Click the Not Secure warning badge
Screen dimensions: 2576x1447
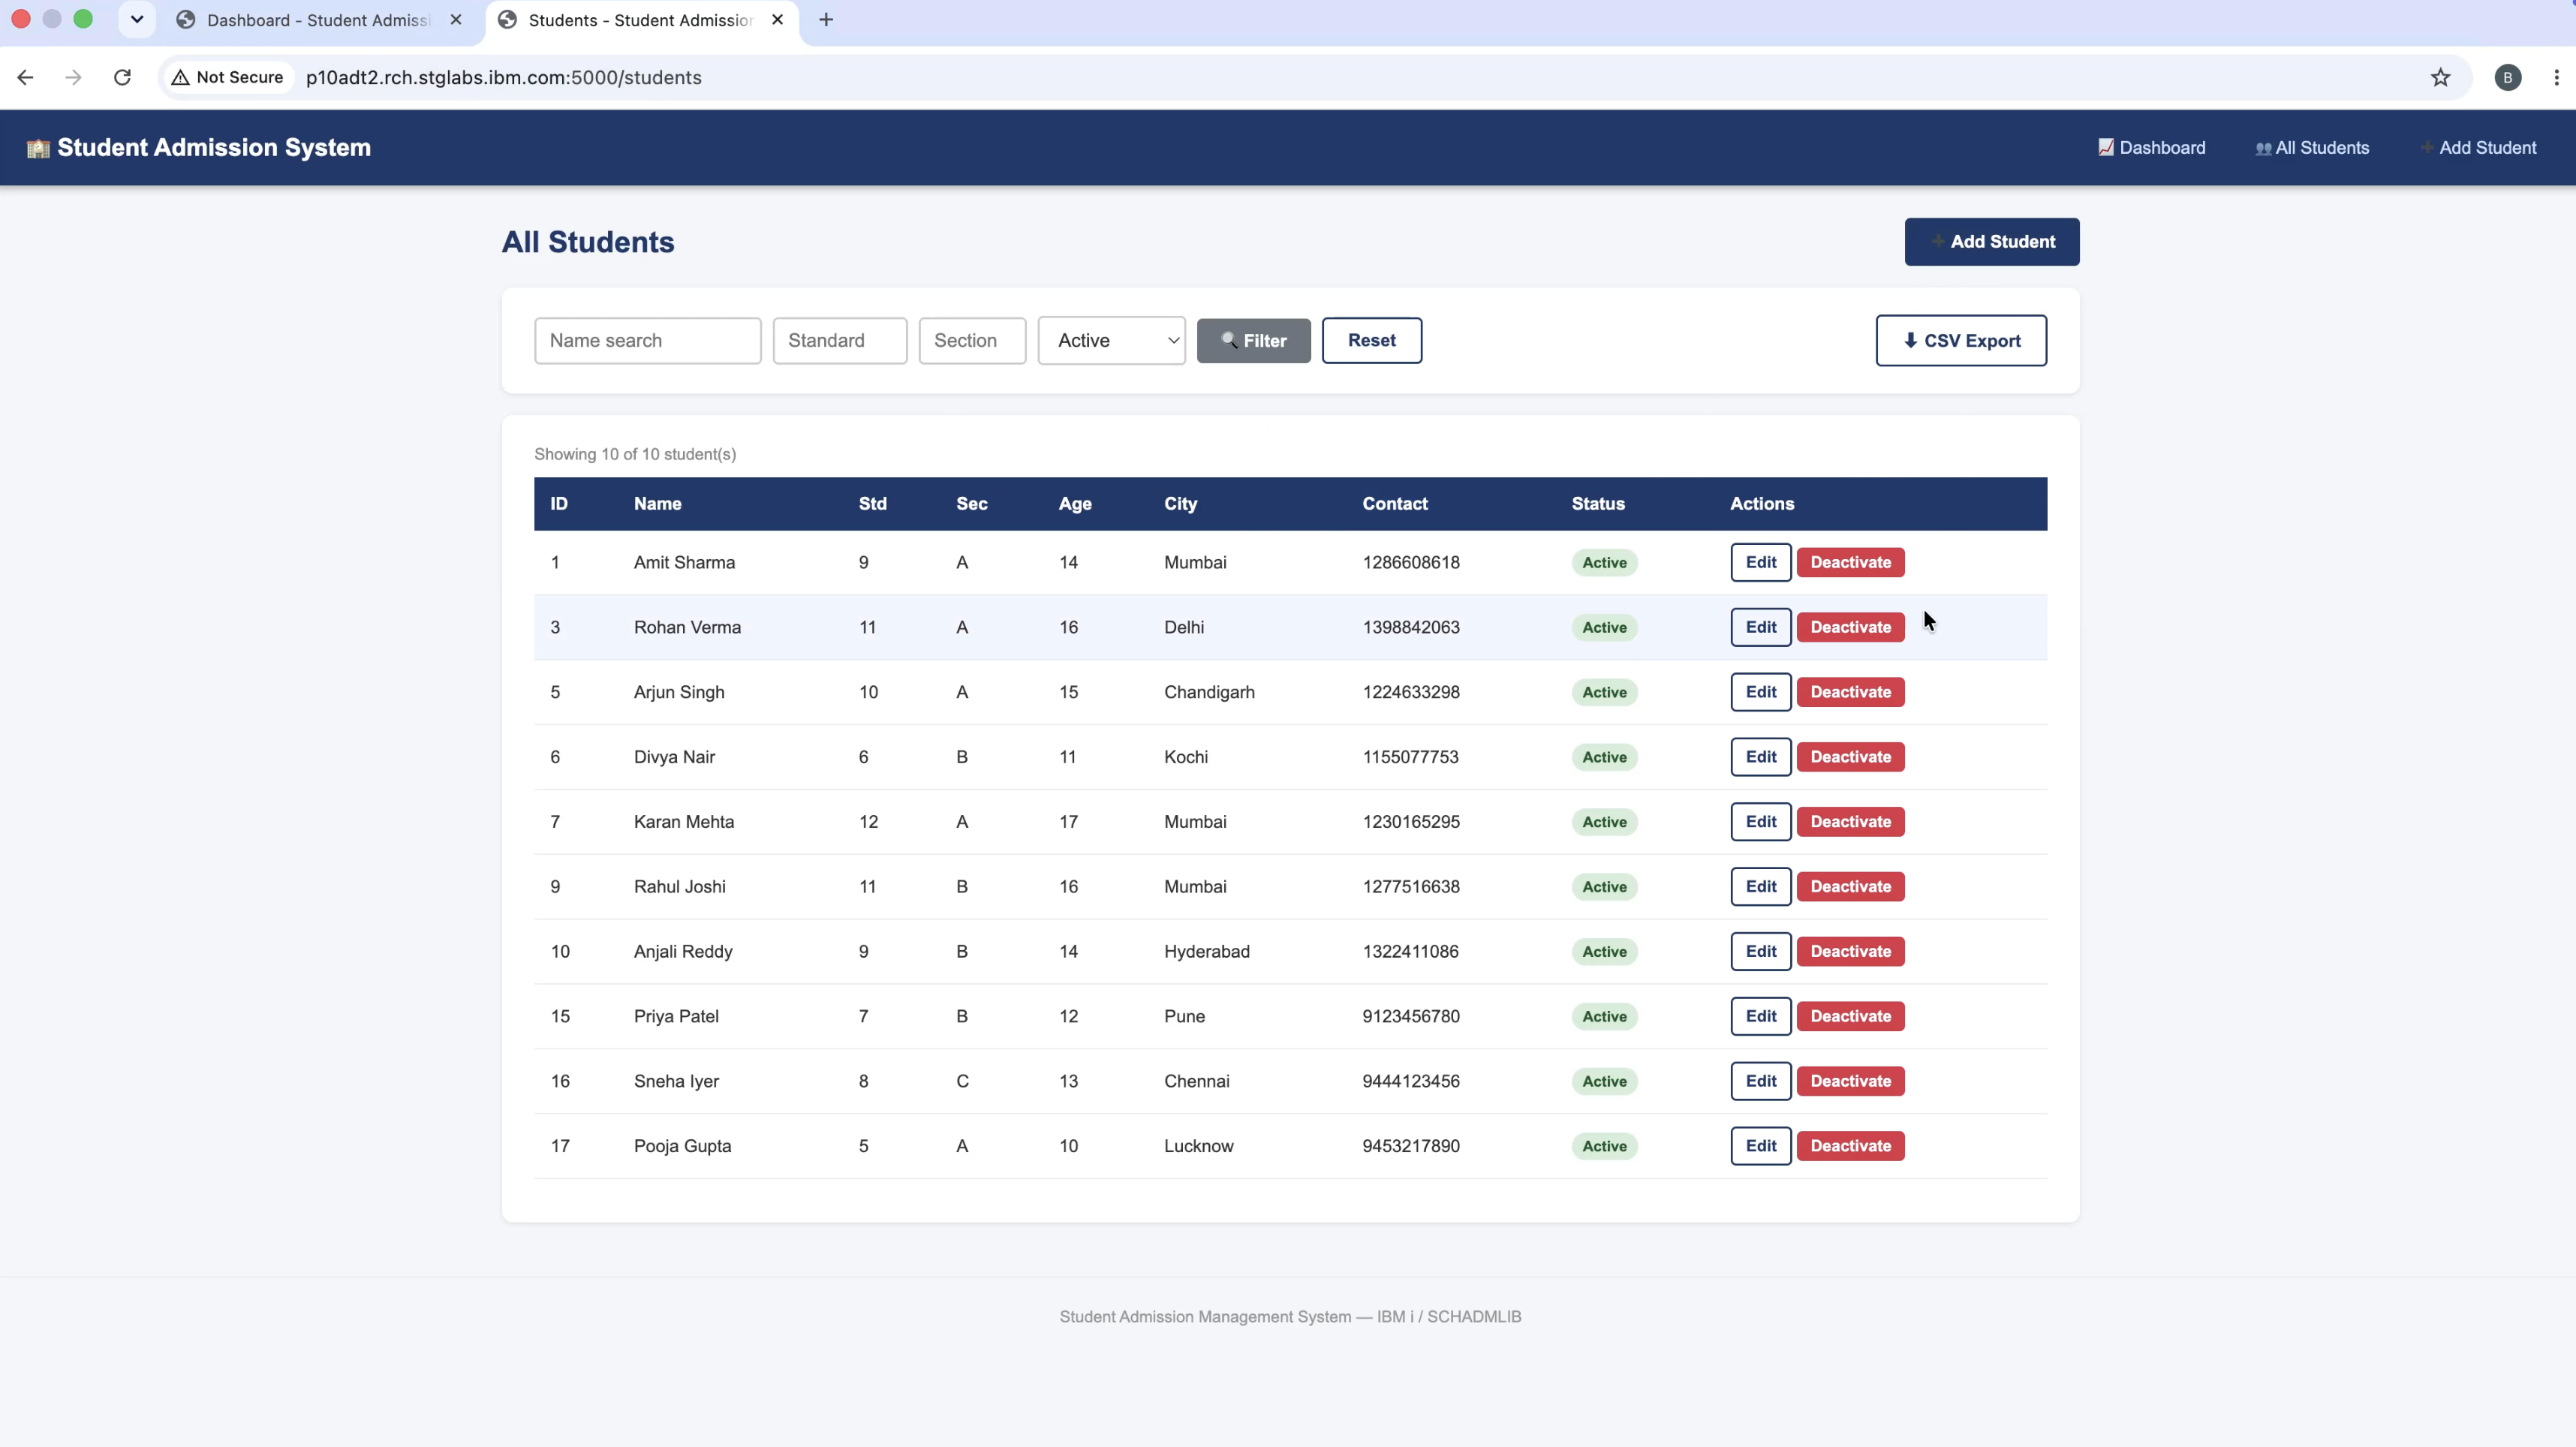[x=228, y=77]
